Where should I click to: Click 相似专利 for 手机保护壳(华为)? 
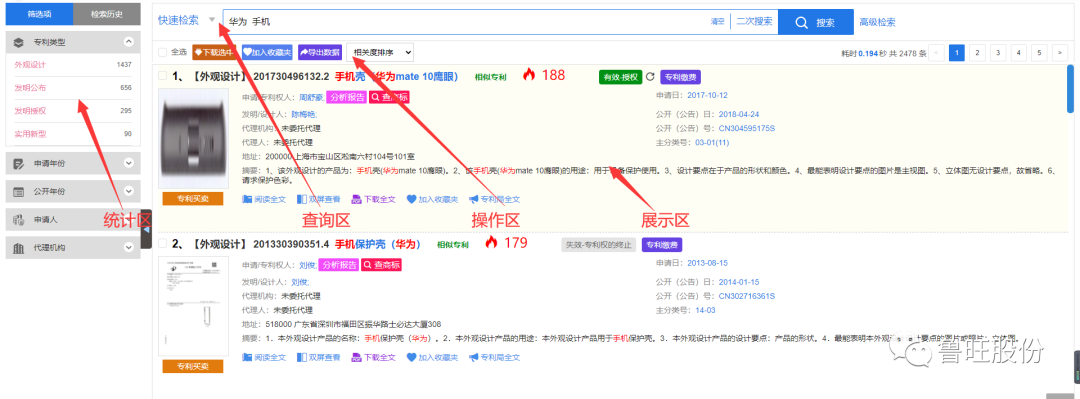coord(453,245)
